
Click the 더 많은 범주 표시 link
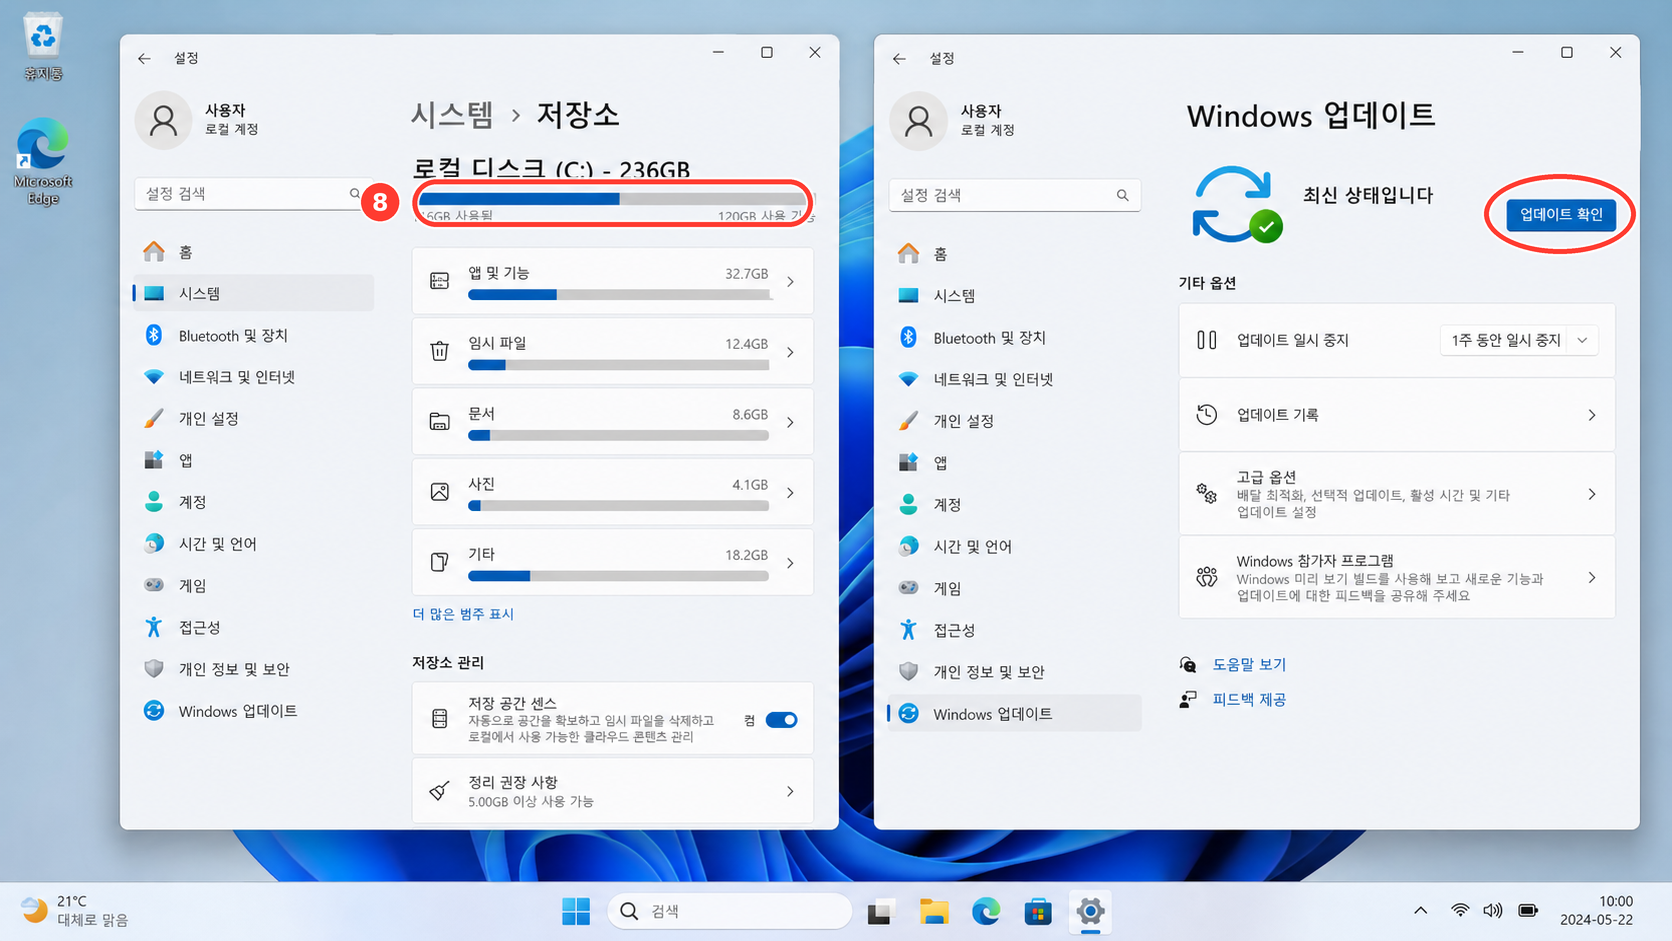click(463, 614)
